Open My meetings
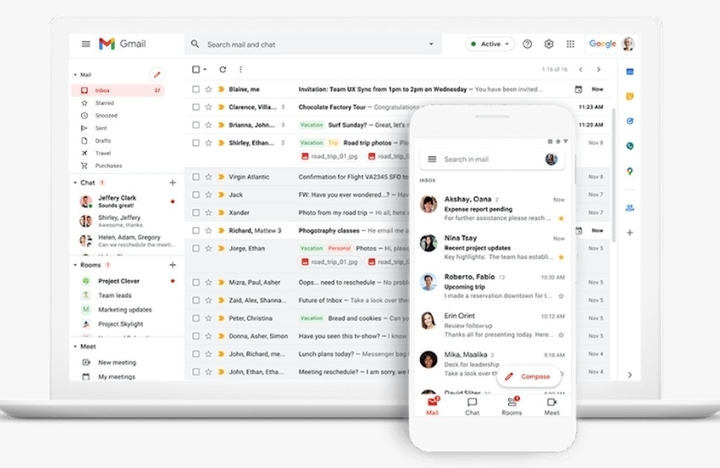Viewport: 720px width, 468px height. click(116, 377)
